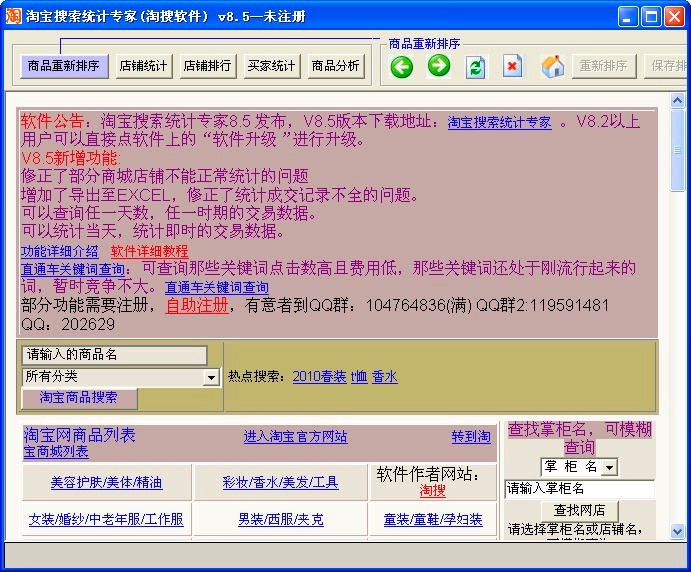Click the 自助注册 link
This screenshot has height=572, width=691.
tap(197, 305)
